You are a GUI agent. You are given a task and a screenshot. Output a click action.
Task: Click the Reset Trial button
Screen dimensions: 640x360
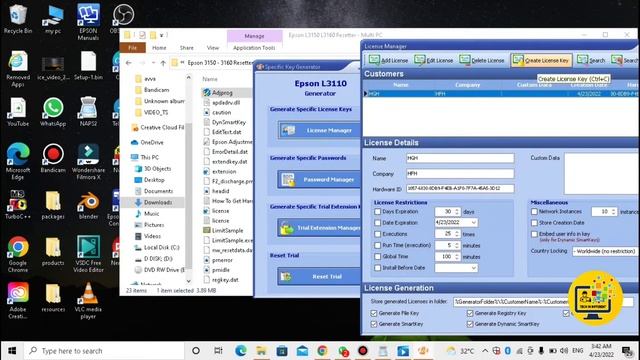click(320, 276)
